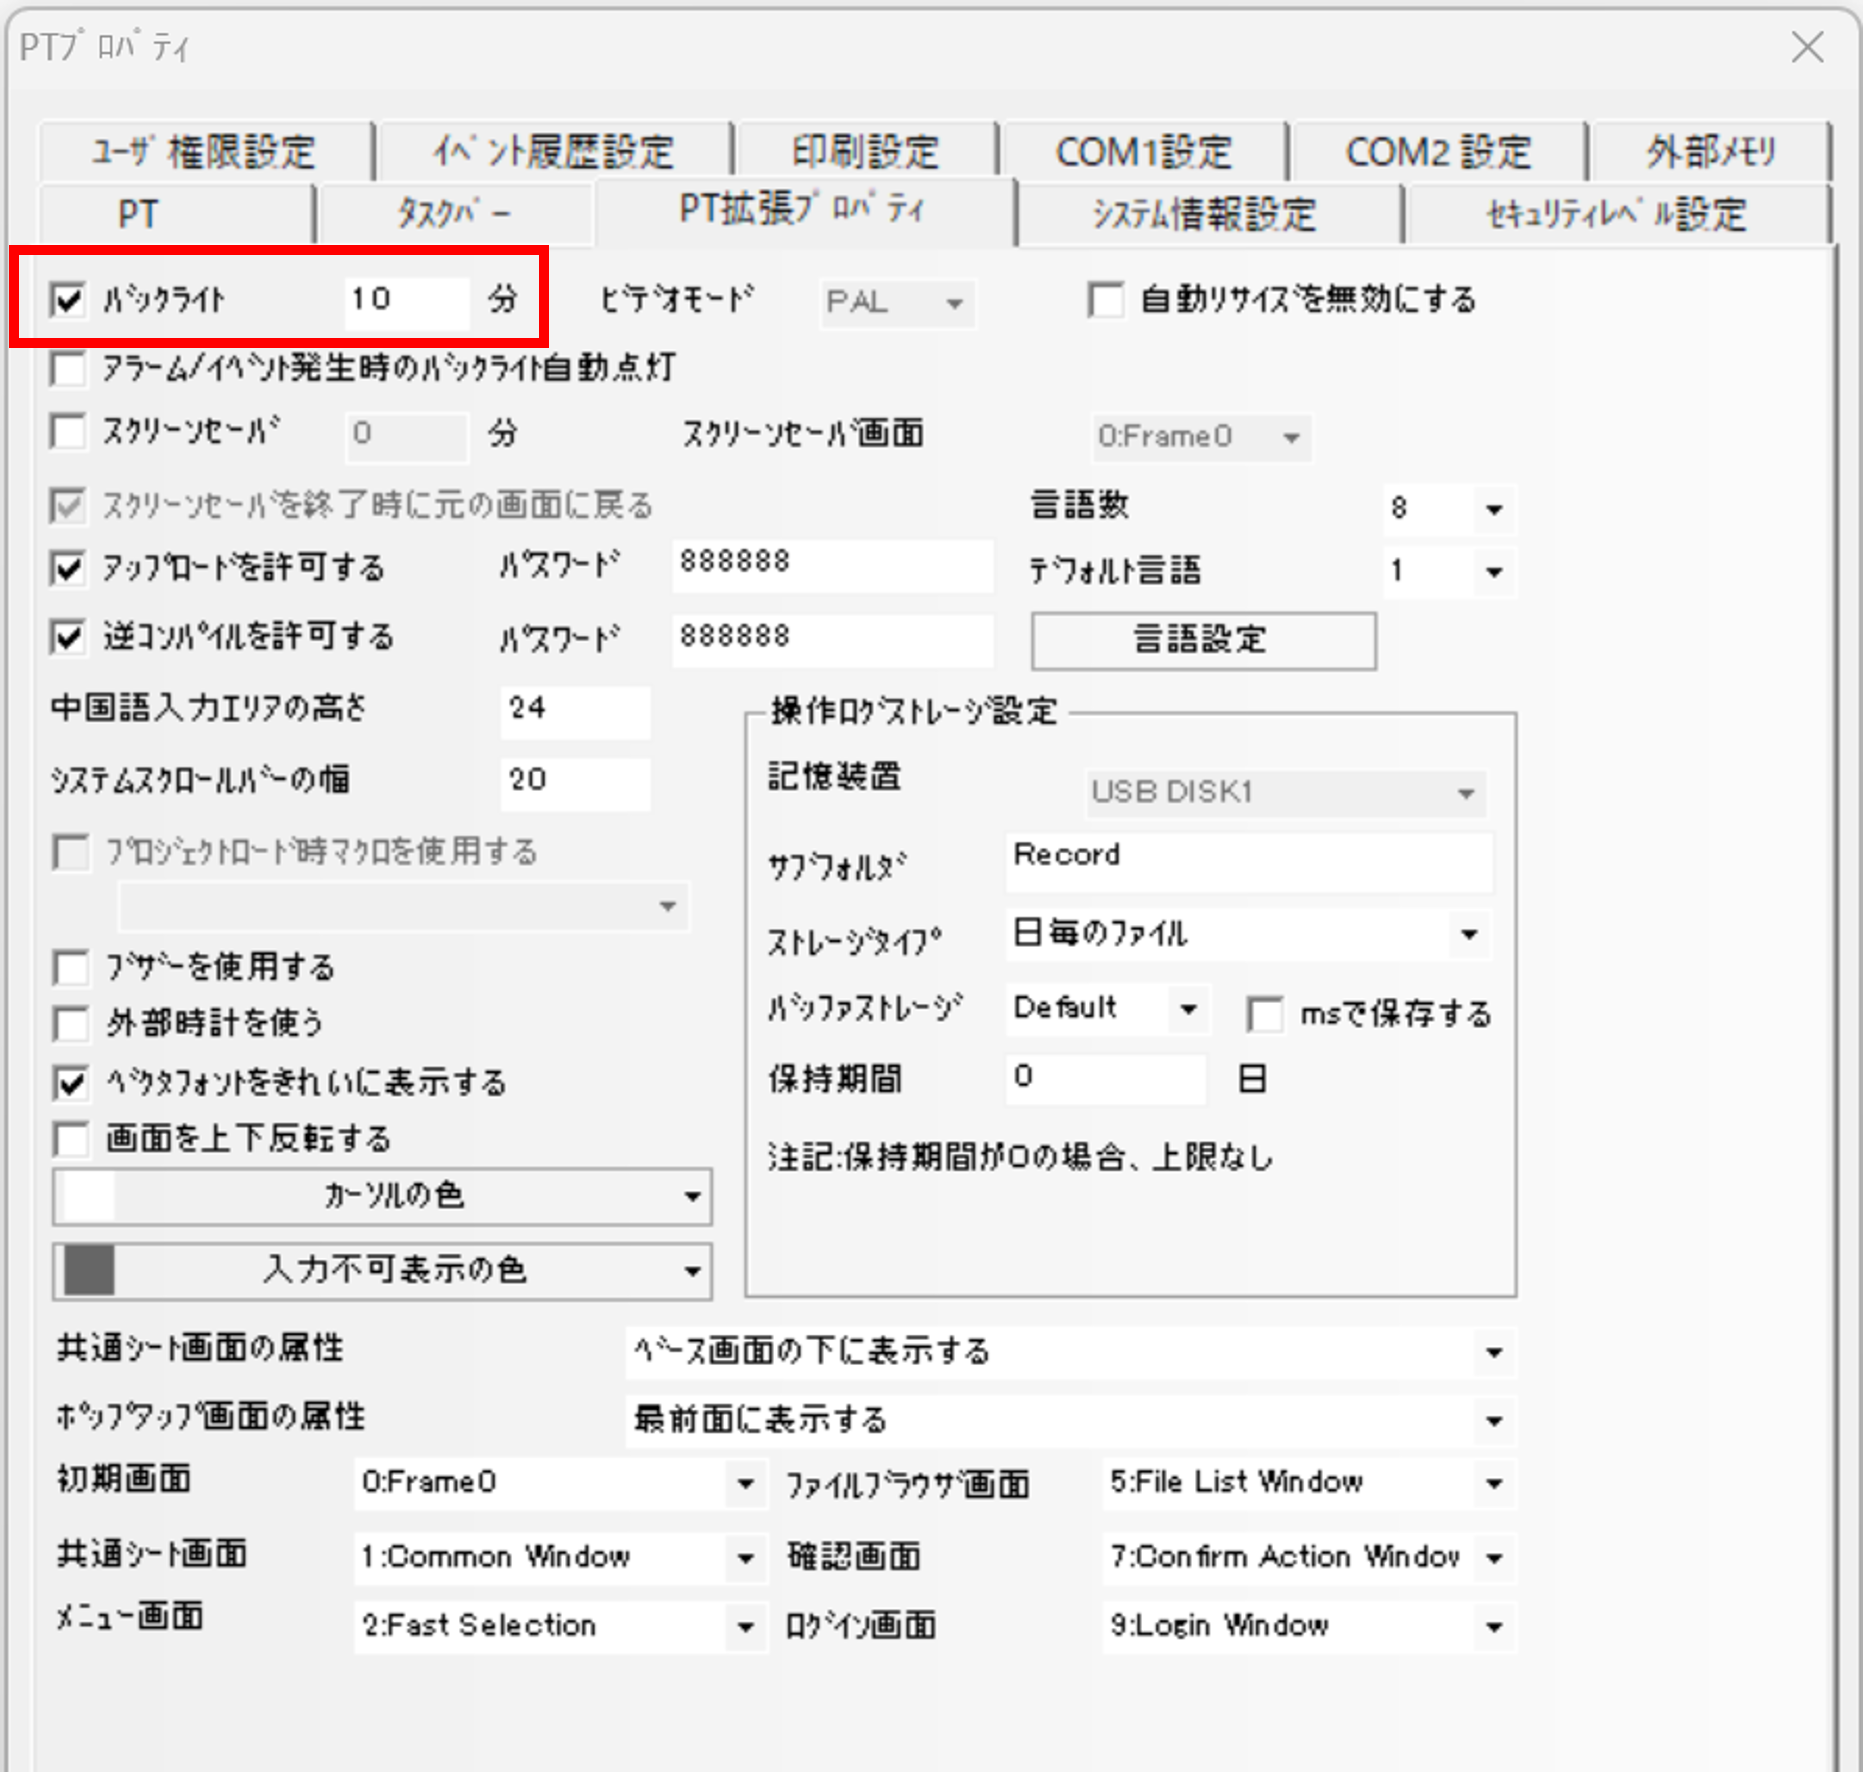Switch to 印刷設定 tab
The image size is (1863, 1772).
coord(866,152)
